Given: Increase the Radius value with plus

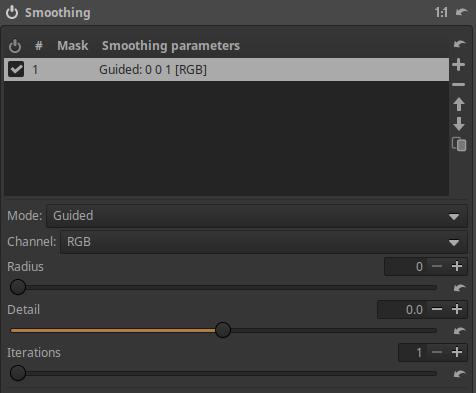Looking at the screenshot, I should coord(457,266).
